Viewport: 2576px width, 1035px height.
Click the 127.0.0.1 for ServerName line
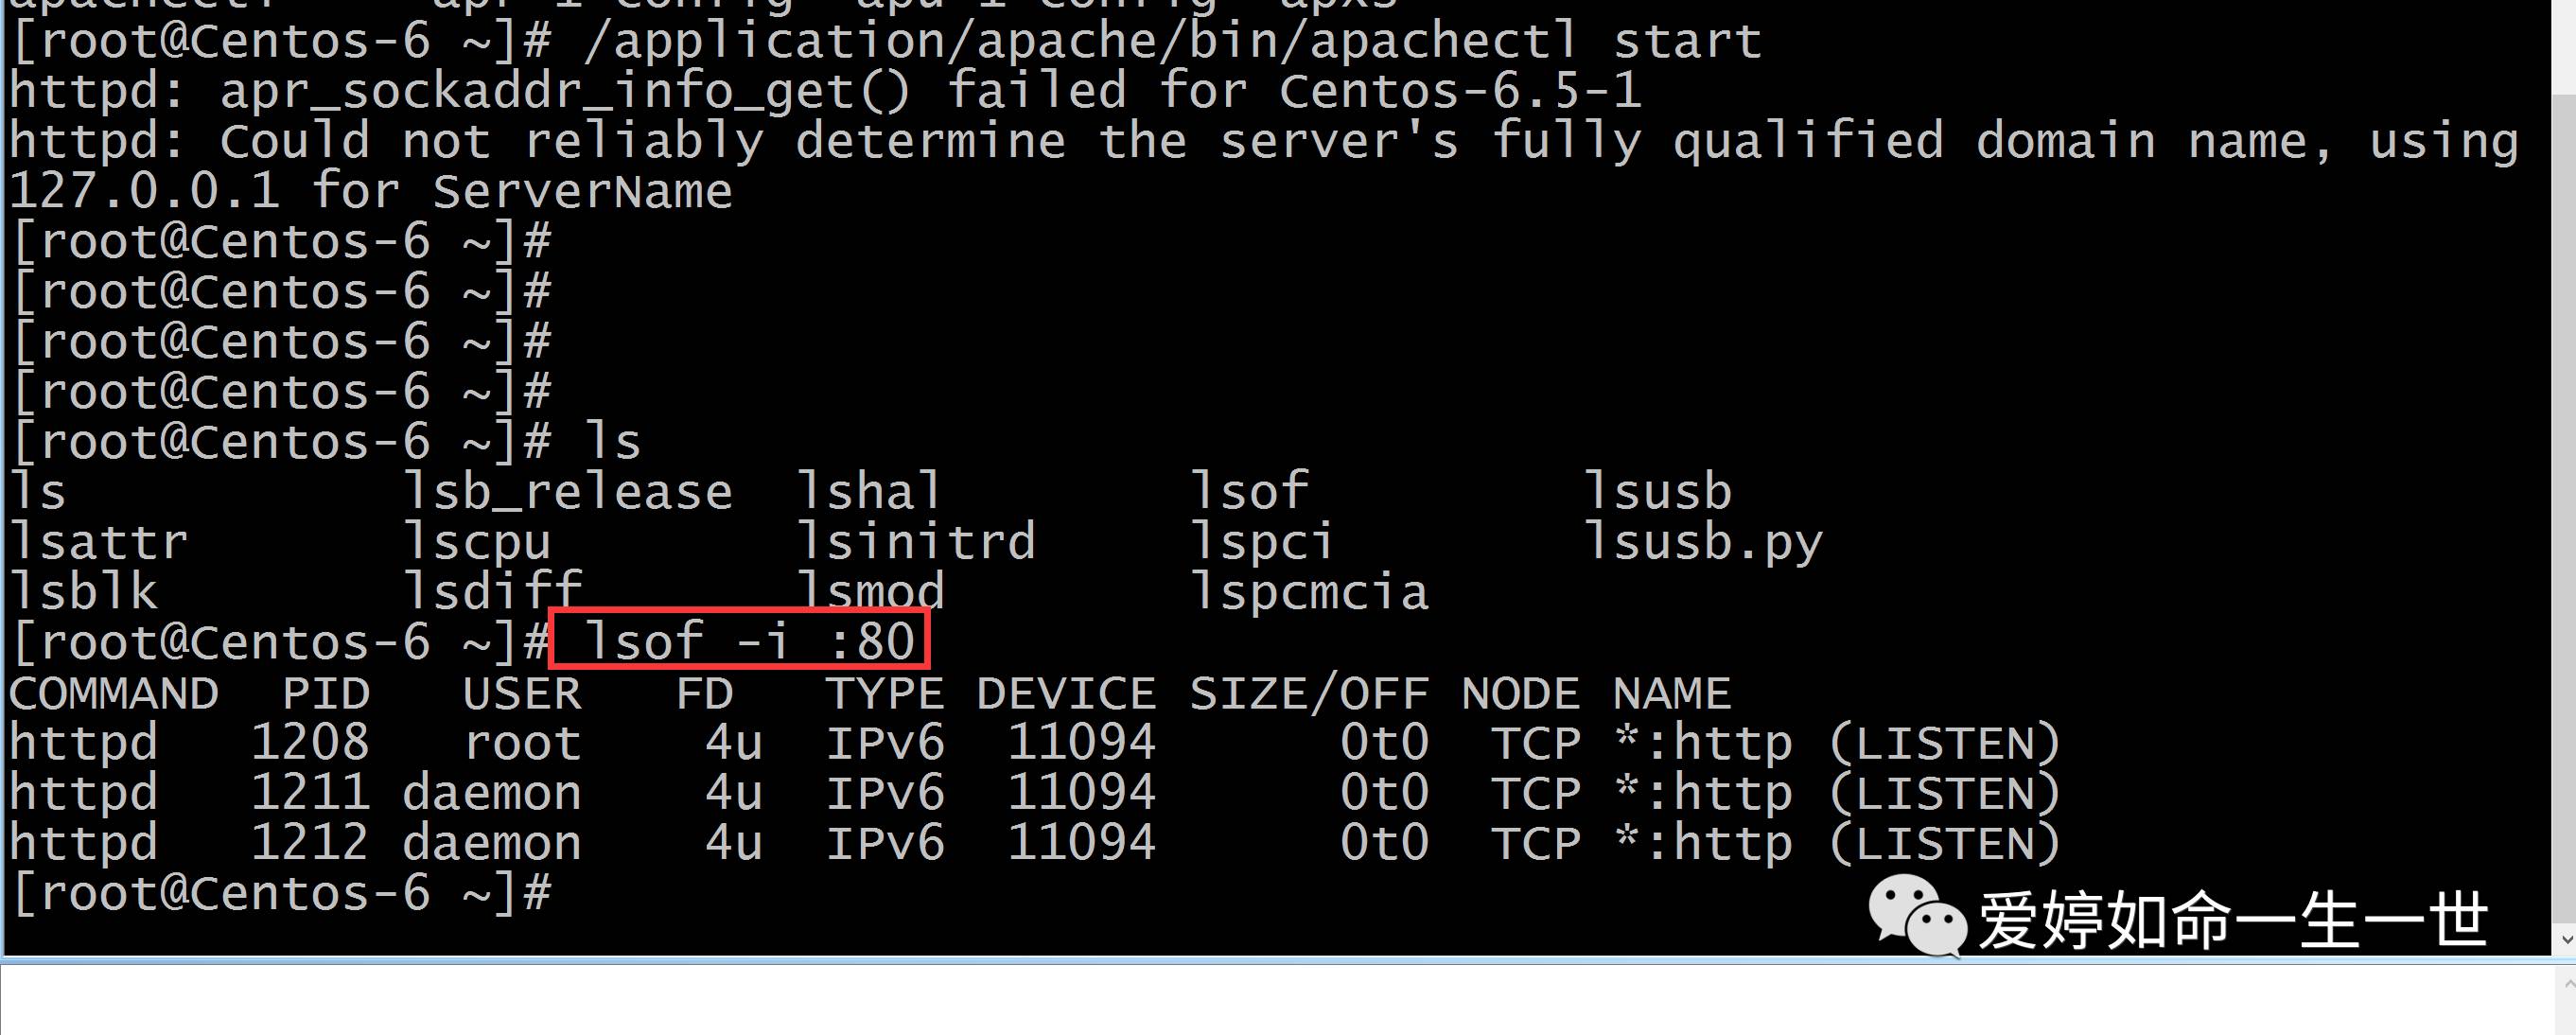click(x=370, y=191)
